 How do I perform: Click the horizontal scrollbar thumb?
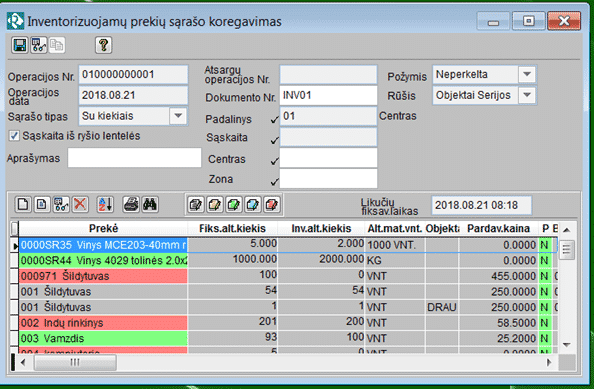pyautogui.click(x=75, y=362)
